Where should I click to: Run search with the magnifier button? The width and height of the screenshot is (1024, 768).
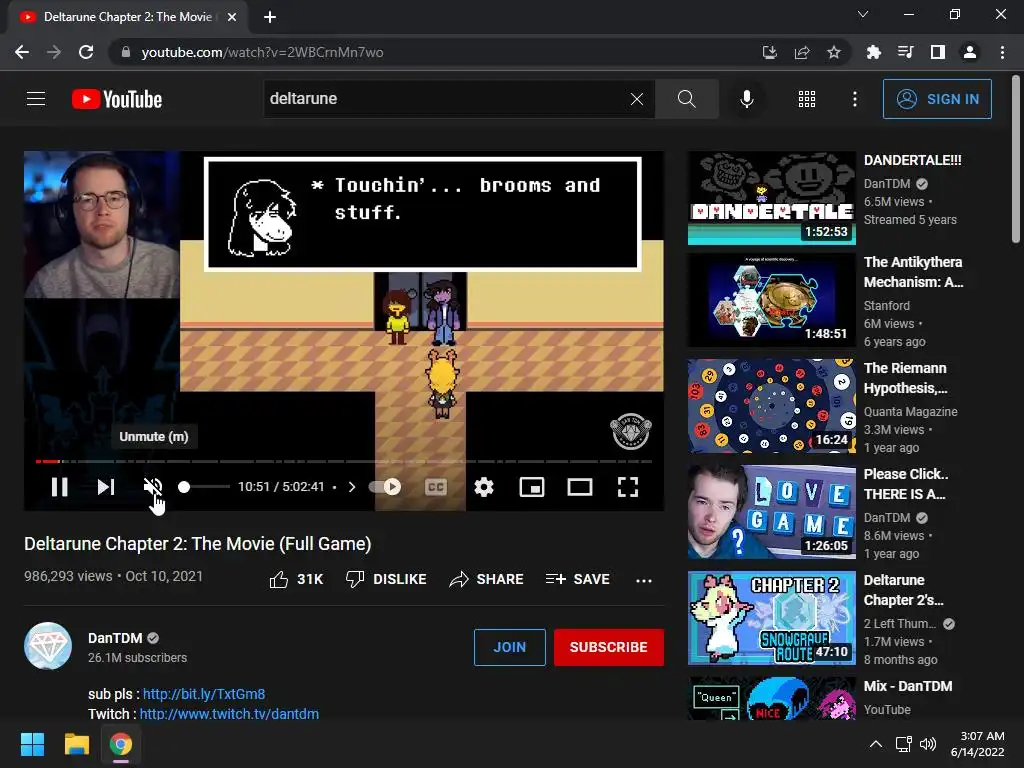coord(686,99)
